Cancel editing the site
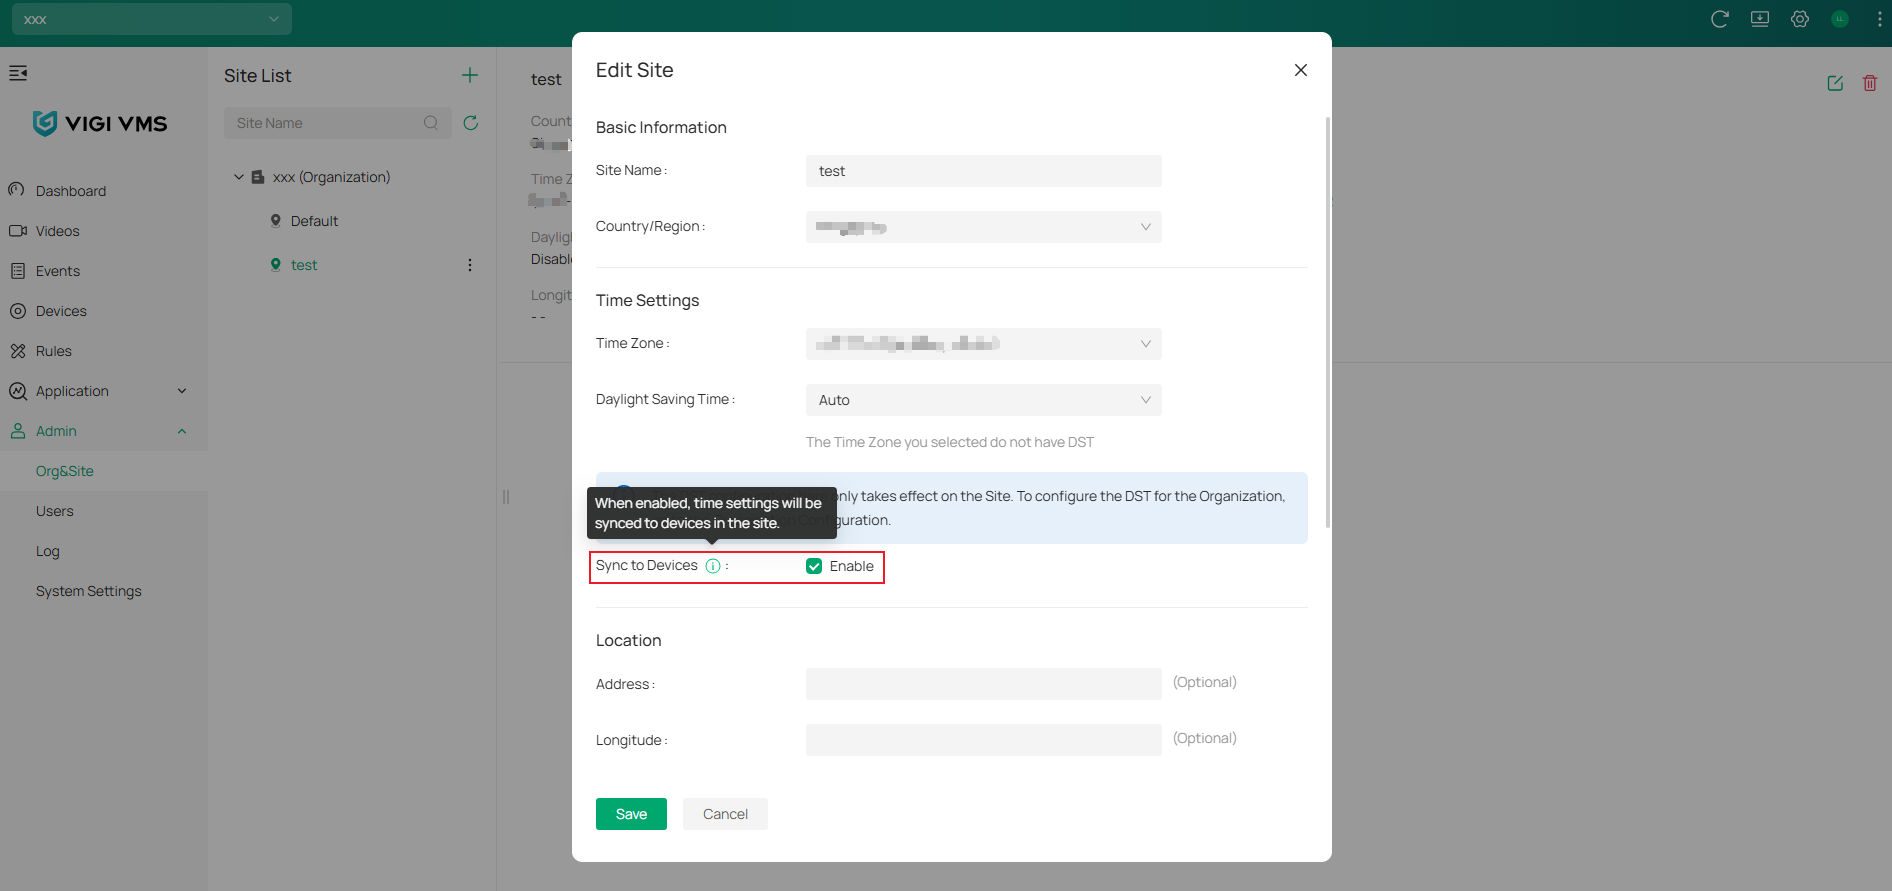 (725, 814)
